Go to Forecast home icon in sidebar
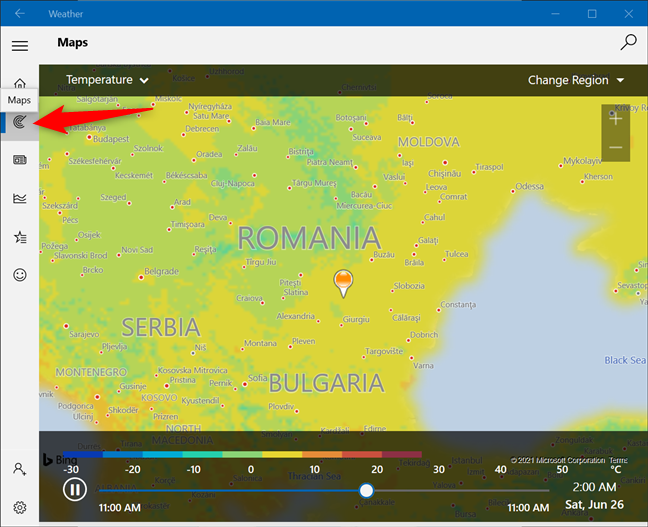This screenshot has width=648, height=527. pyautogui.click(x=20, y=83)
